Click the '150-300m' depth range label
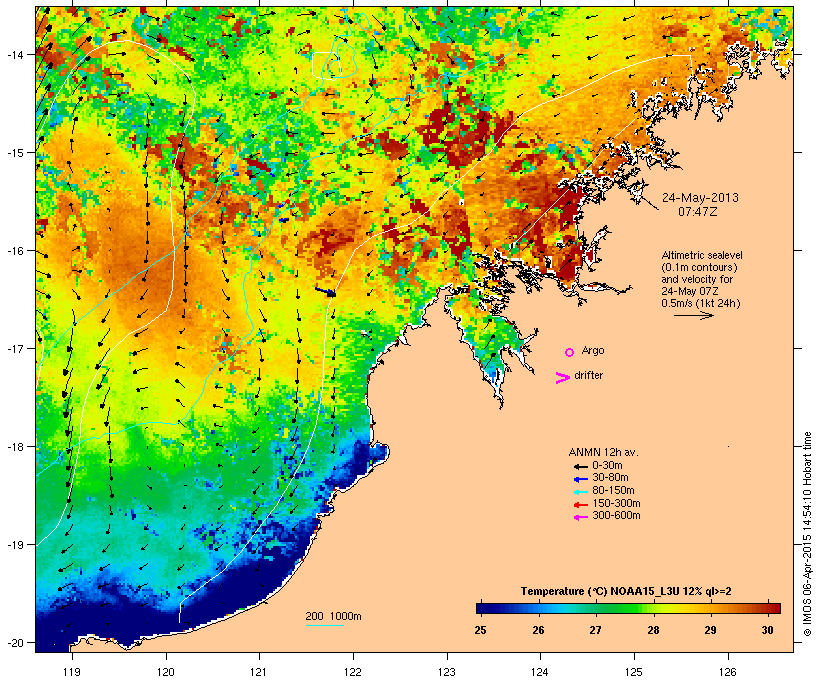This screenshot has width=820, height=680. [616, 503]
